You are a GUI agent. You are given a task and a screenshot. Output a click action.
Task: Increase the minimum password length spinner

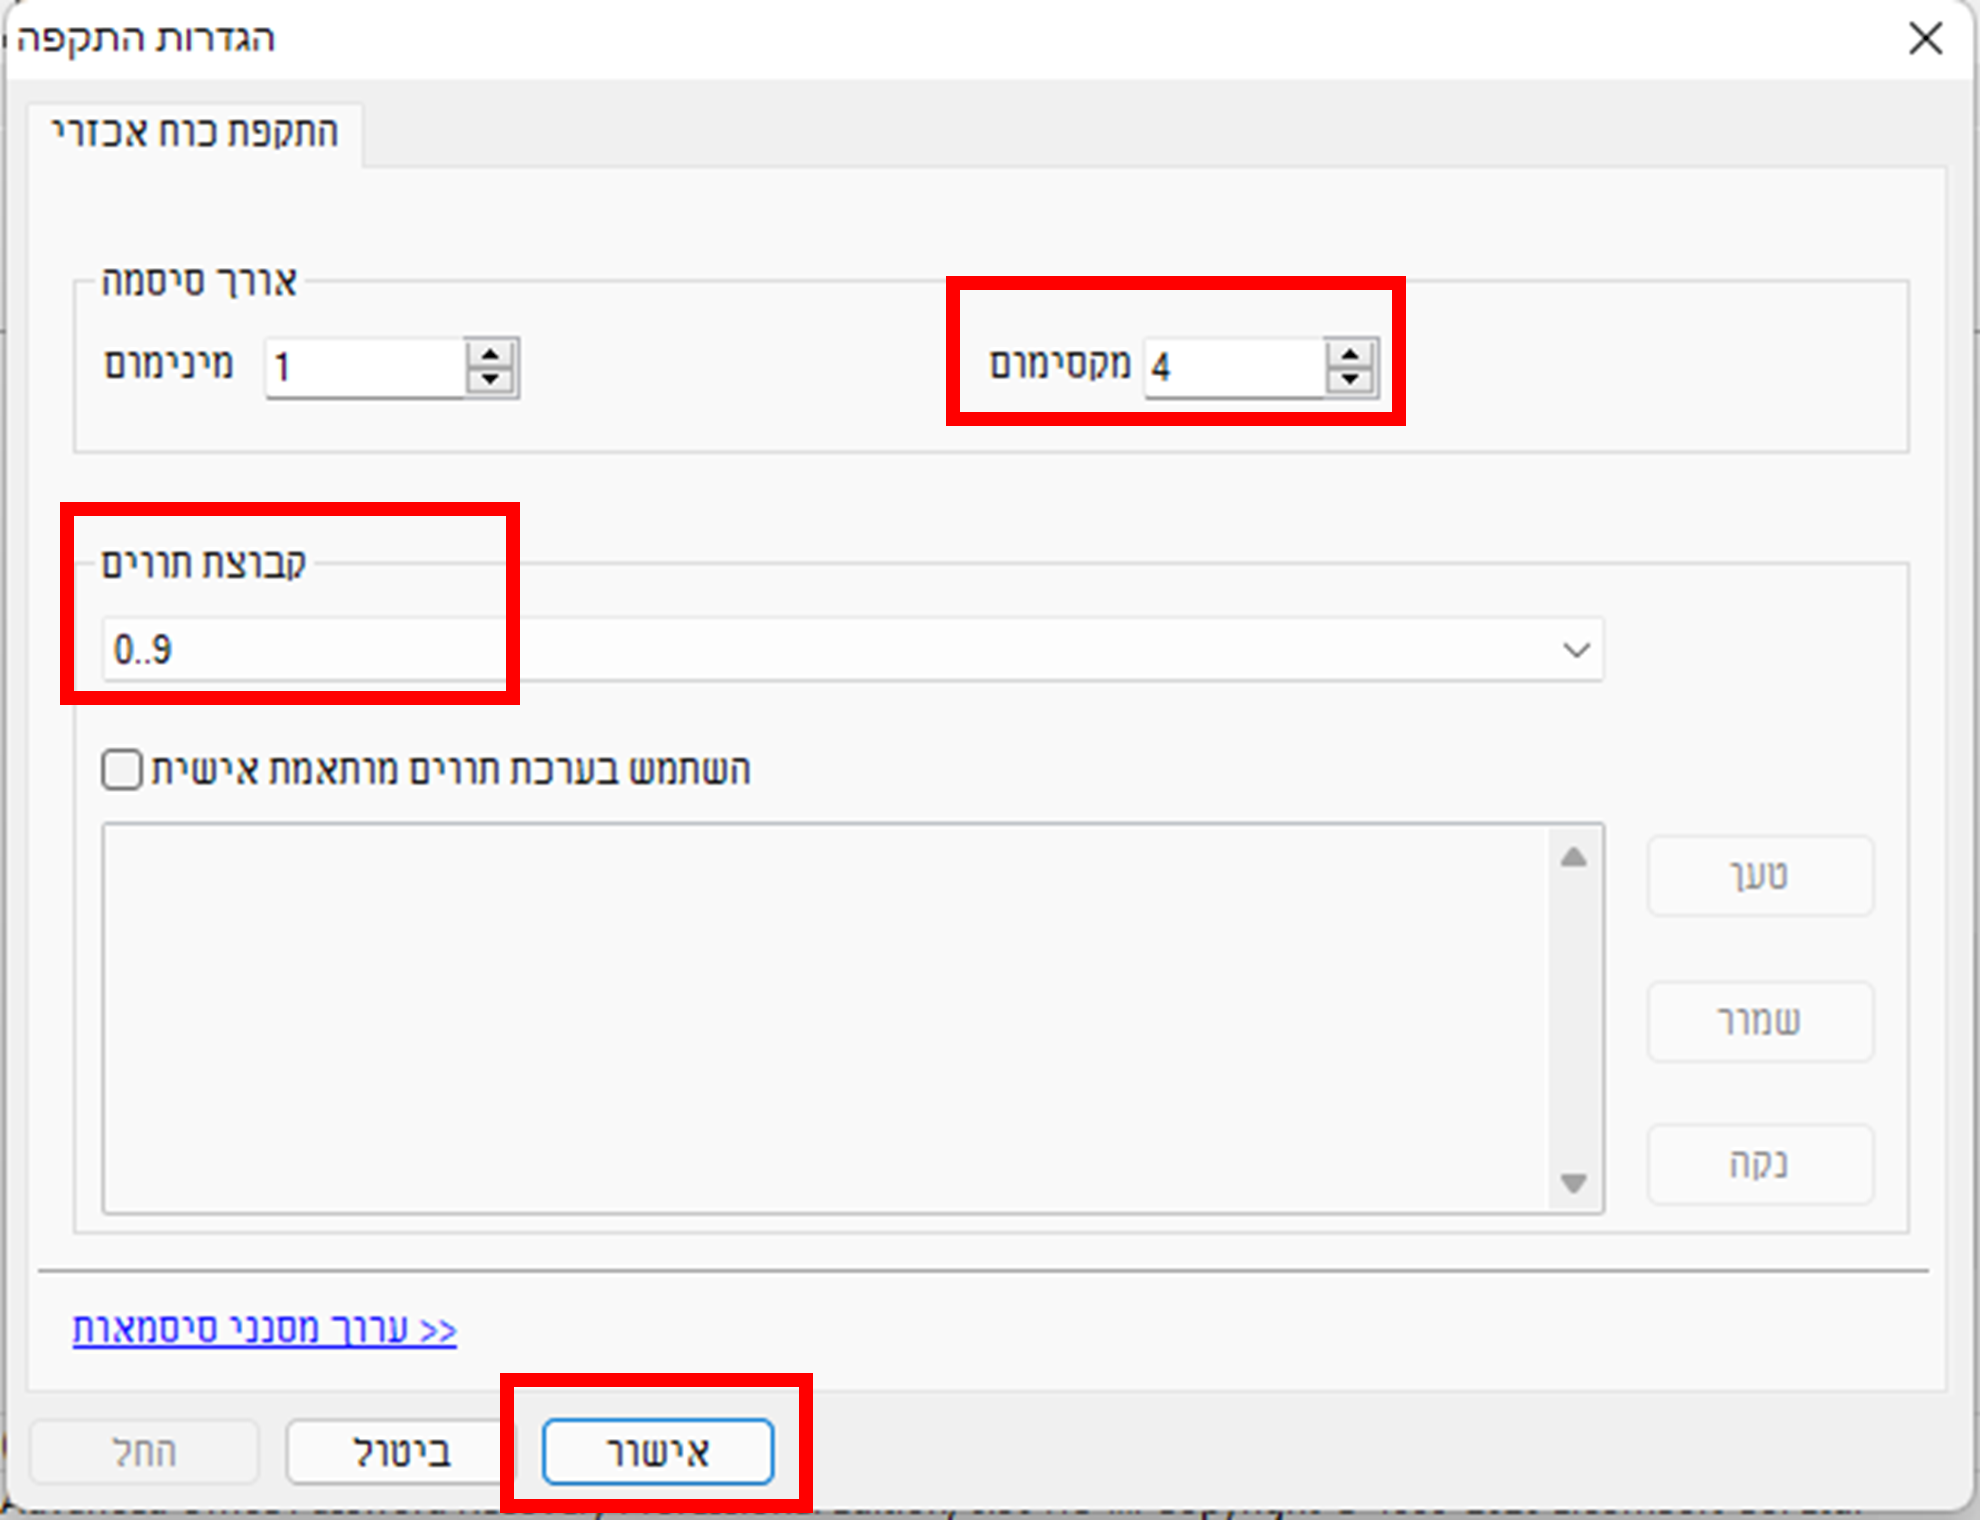(490, 355)
